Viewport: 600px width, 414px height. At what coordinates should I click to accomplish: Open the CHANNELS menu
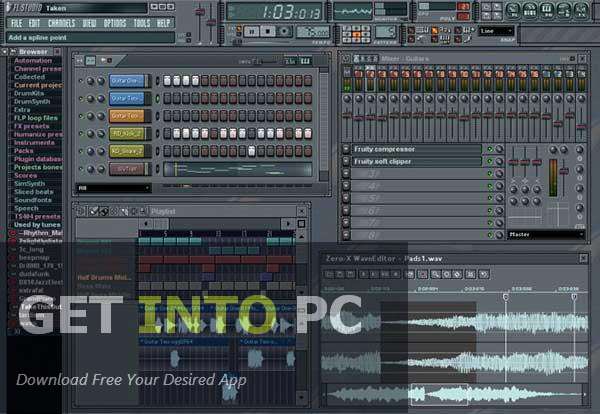click(x=61, y=23)
